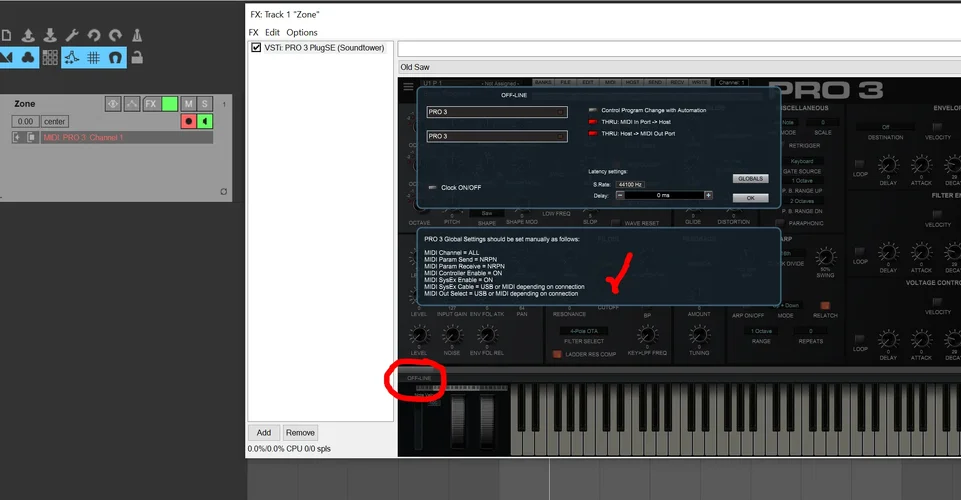The image size is (961, 500).
Task: Uncheck the VSTi PRO 3 PlugSE checkbox
Action: [x=256, y=48]
